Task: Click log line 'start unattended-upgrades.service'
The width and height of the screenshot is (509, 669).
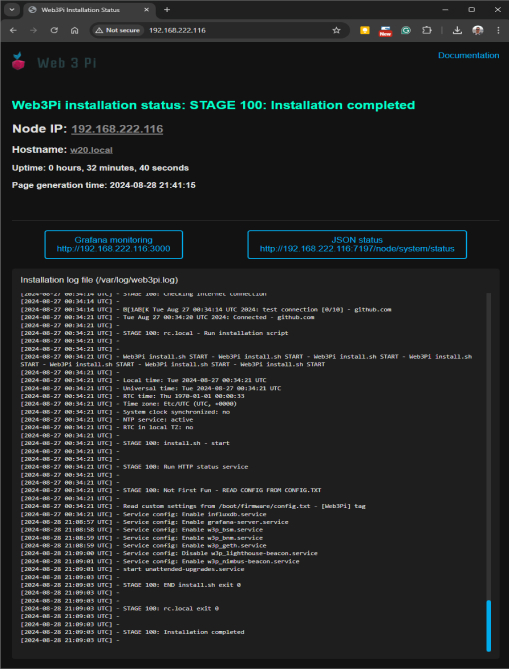Action: point(132,569)
